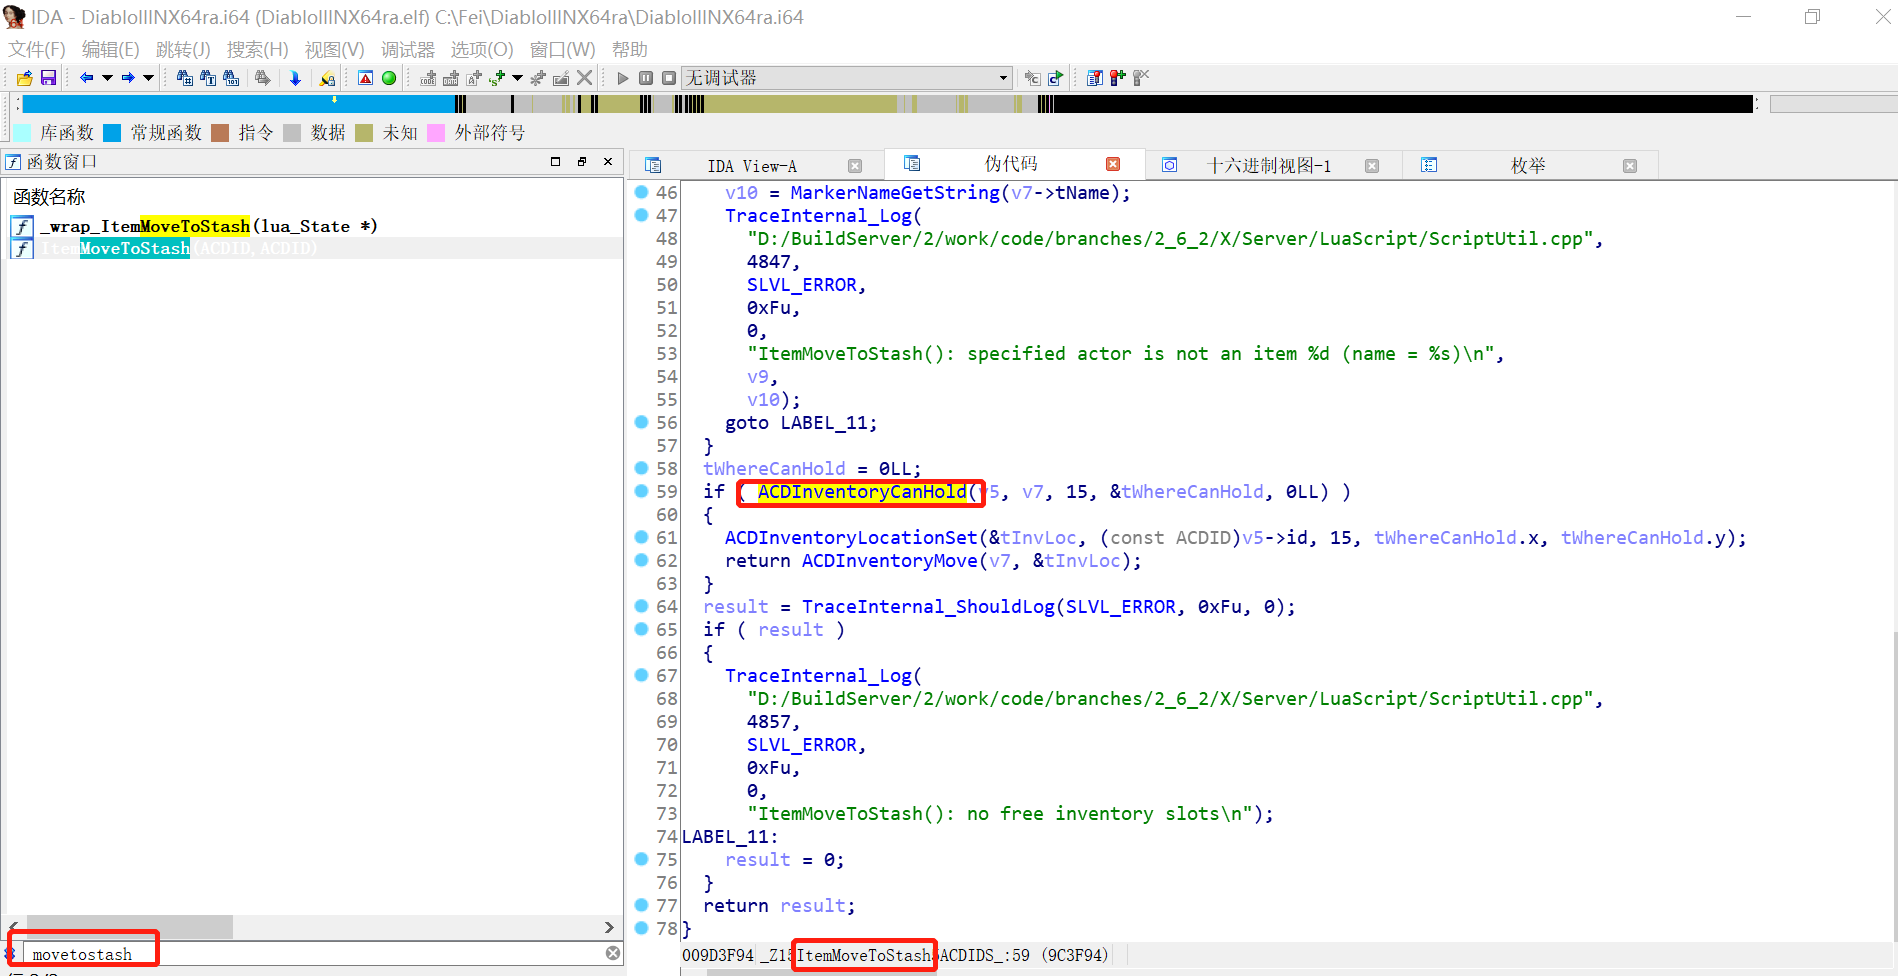Close the IDA View-A tab
The height and width of the screenshot is (976, 1898).
(x=855, y=166)
